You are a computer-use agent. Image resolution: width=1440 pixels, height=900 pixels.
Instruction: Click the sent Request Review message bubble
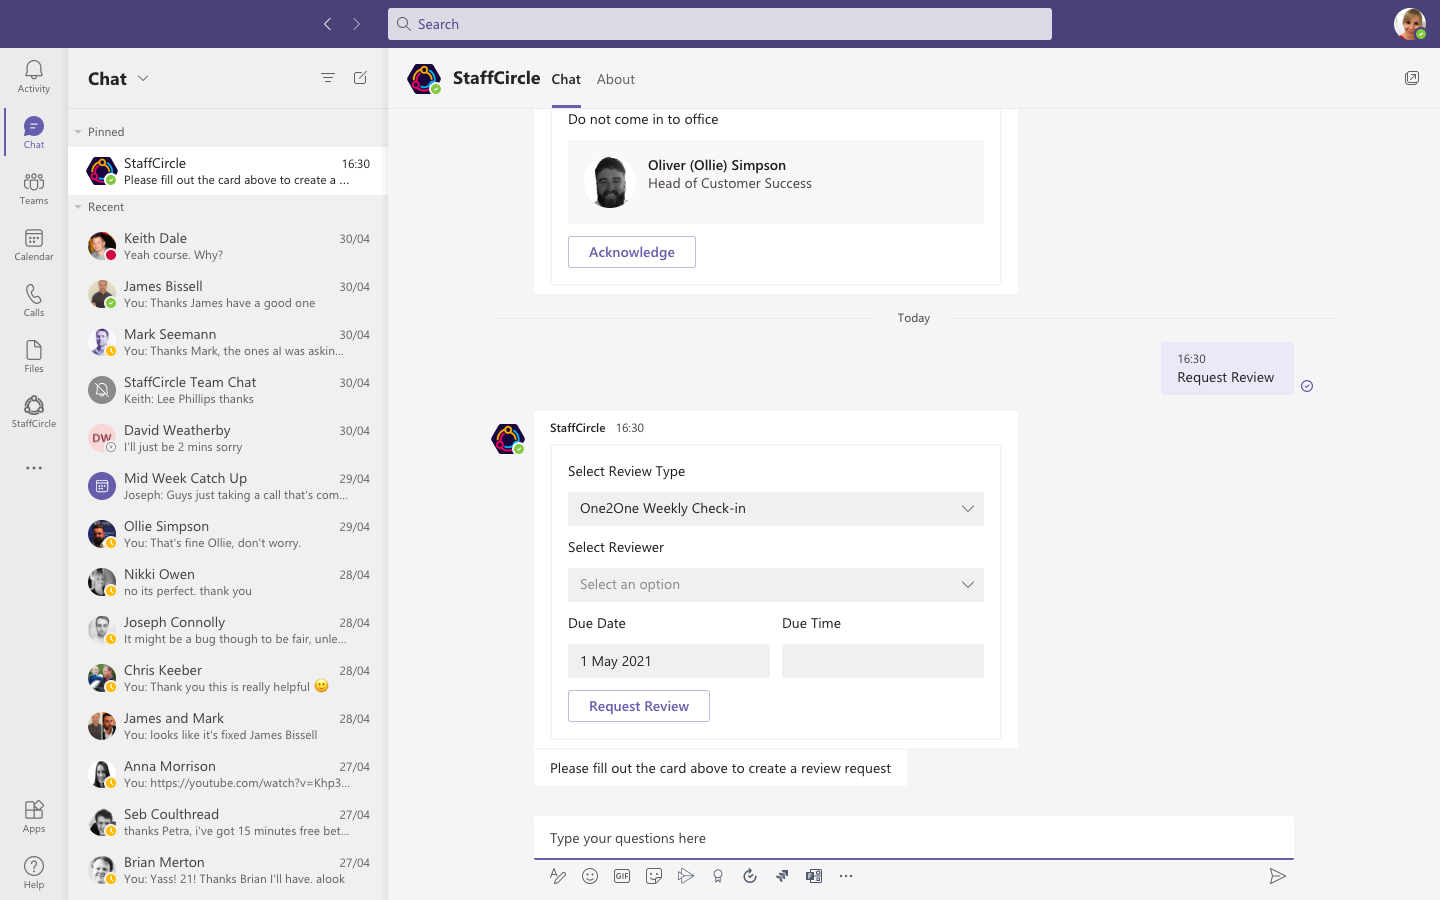tap(1227, 368)
